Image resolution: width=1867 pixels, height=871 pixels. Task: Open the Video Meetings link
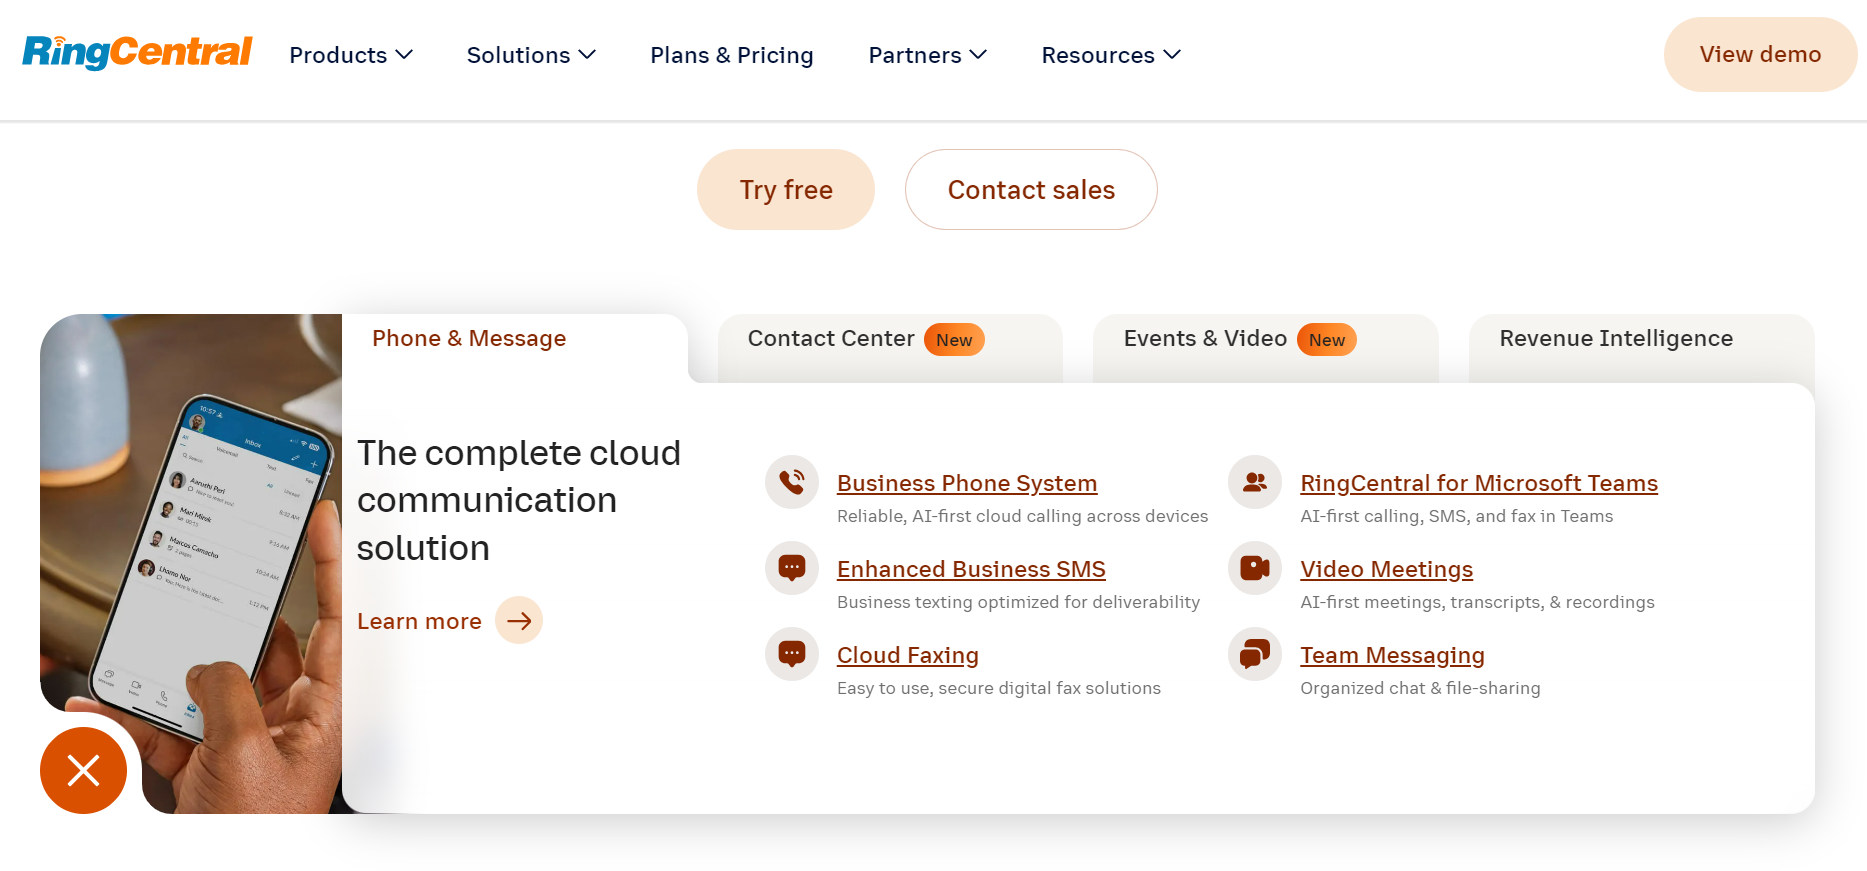(1387, 569)
